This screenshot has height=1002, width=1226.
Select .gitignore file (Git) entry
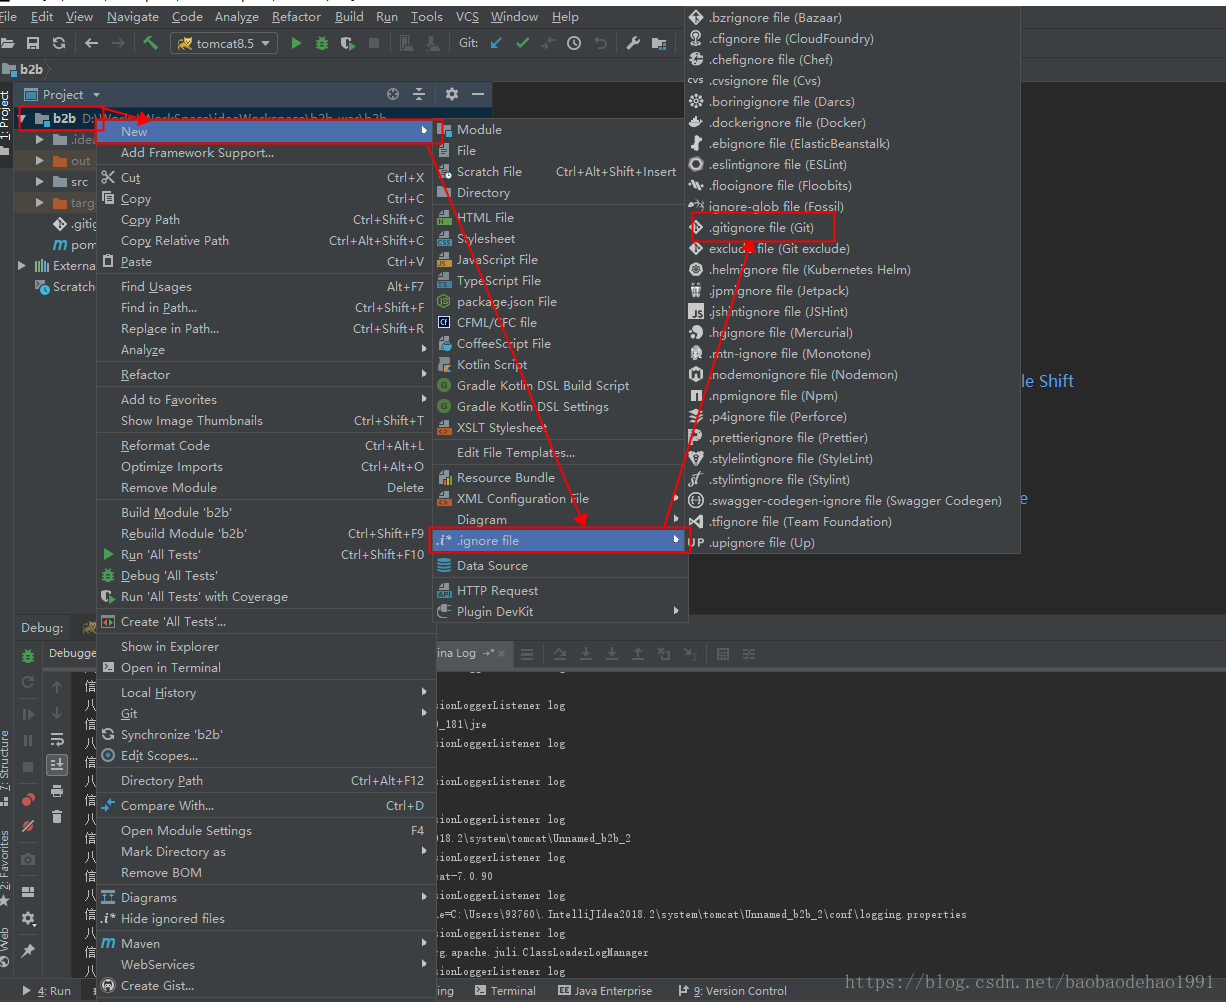coord(851,227)
